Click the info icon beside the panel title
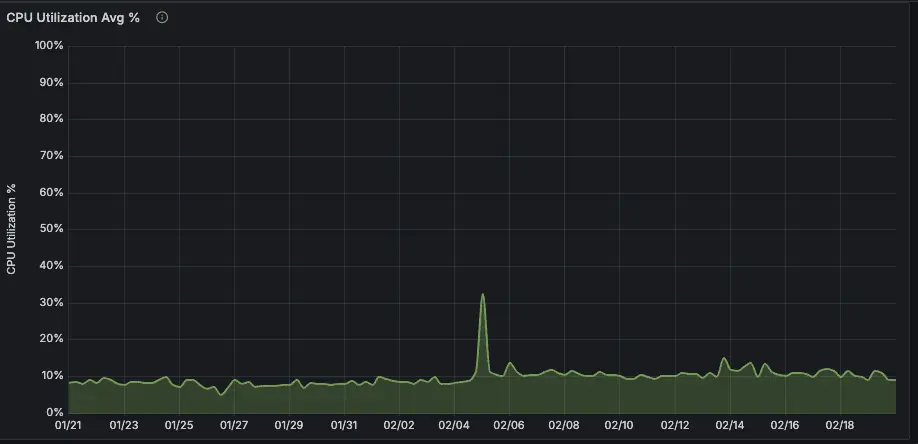Screen dimensions: 918x444 (x=163, y=18)
